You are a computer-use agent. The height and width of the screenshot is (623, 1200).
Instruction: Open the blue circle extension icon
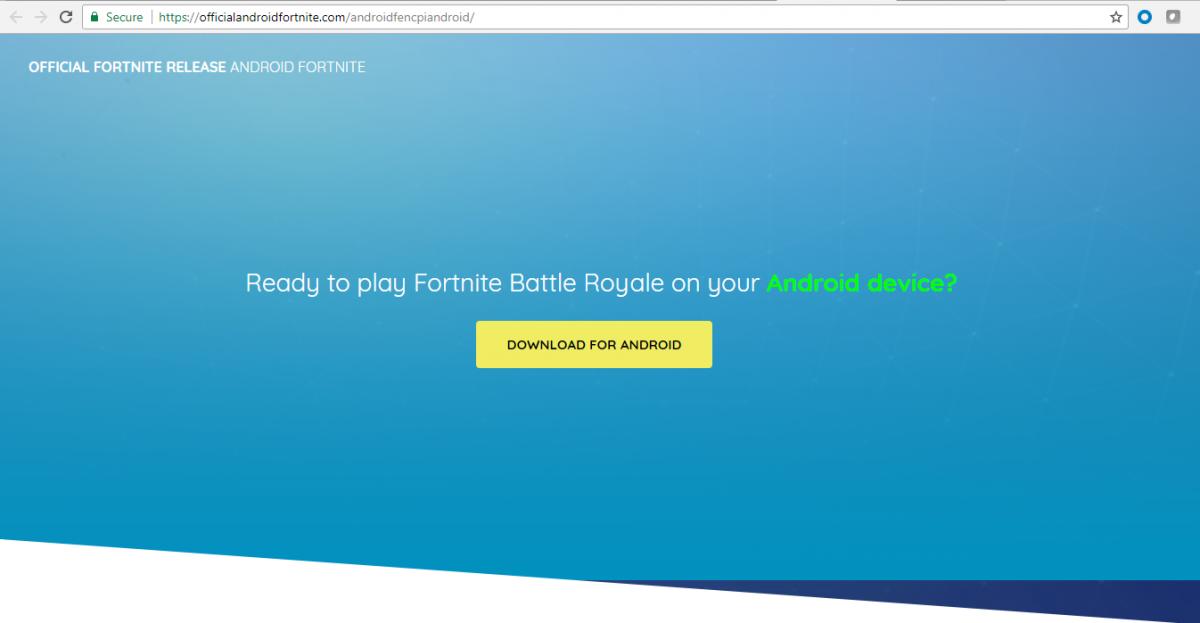point(1146,17)
